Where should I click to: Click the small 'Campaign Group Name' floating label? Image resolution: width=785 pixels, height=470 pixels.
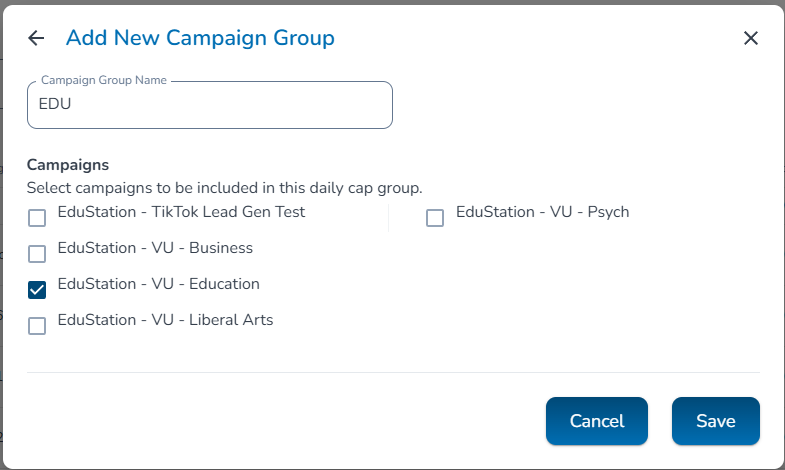104,80
